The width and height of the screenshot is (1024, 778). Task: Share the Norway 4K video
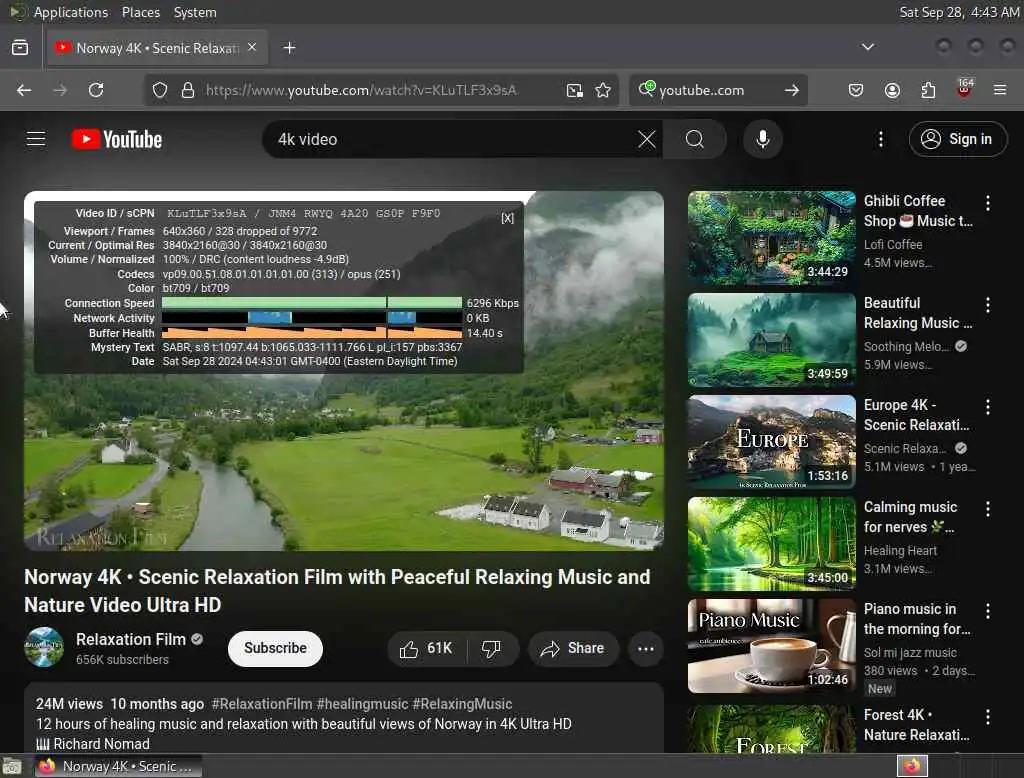point(573,649)
